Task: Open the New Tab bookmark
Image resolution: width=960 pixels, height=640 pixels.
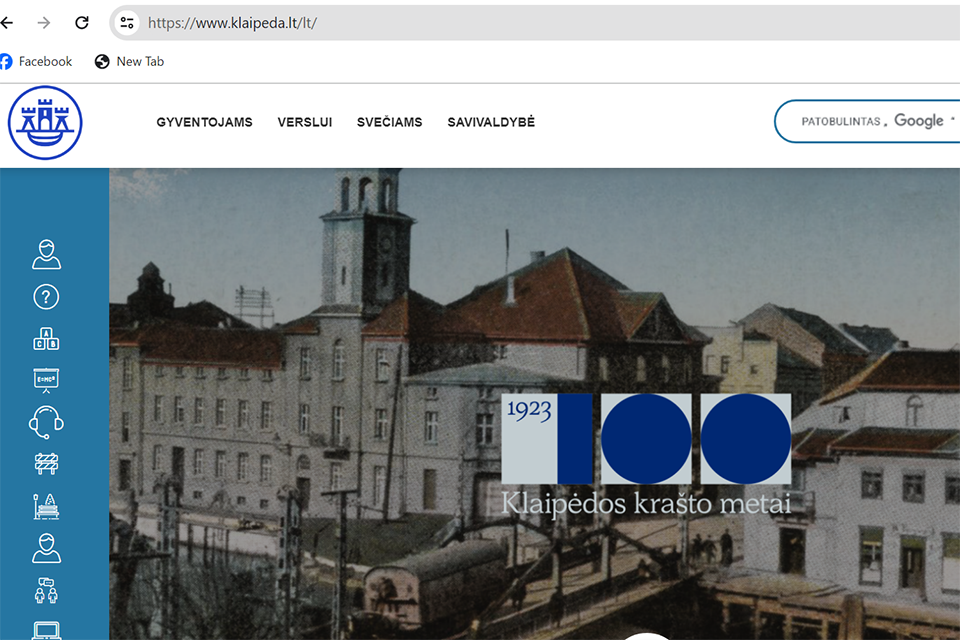Action: [x=129, y=62]
